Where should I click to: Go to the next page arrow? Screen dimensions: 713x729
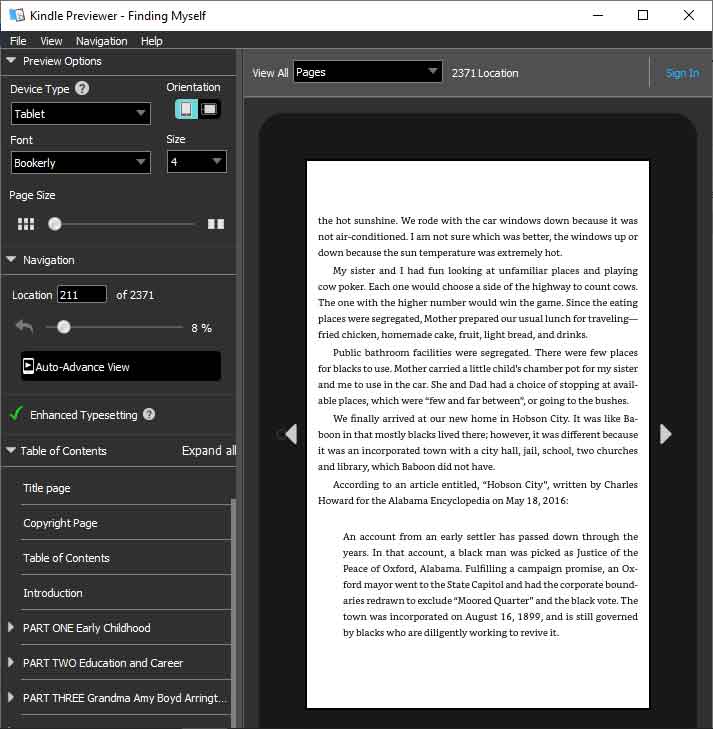666,434
